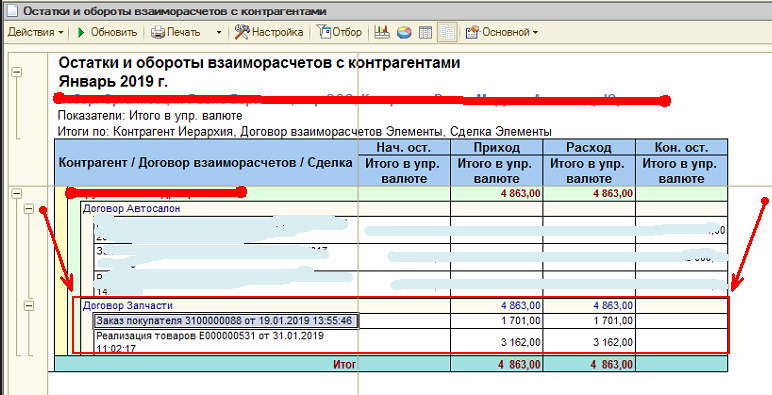Click the Печать print button
Viewport: 772px width, 395px height.
tap(176, 33)
